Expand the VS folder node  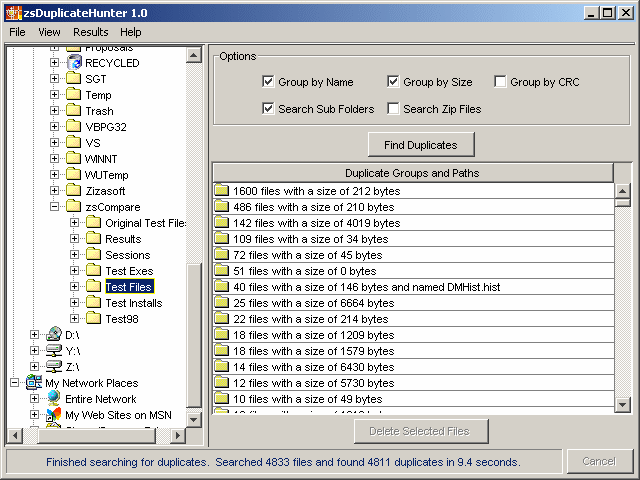tap(54, 142)
